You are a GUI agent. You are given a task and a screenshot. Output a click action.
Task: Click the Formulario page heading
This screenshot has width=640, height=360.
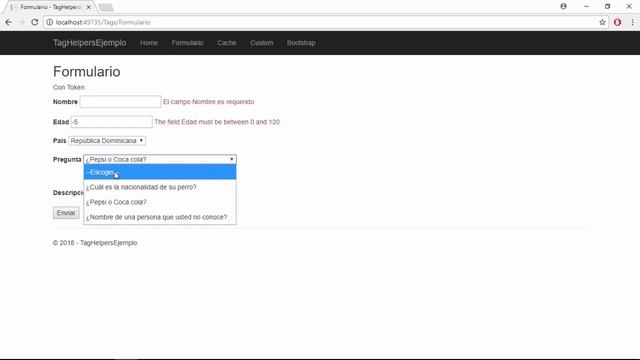(87, 72)
